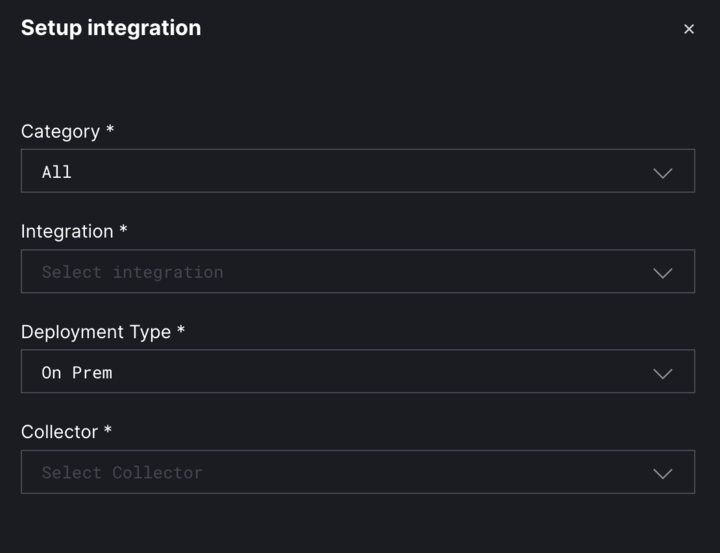Click the Deployment Type chevron arrow
Image resolution: width=720 pixels, height=553 pixels.
click(662, 373)
